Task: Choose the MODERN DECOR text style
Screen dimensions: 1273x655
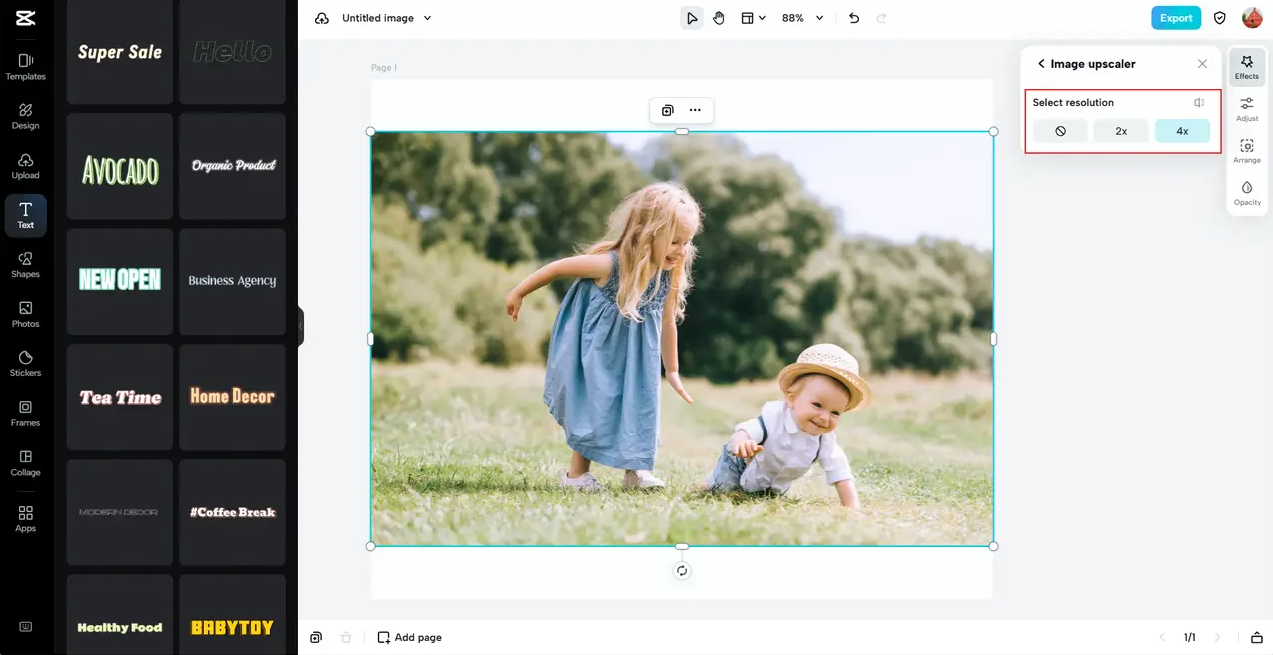Action: pyautogui.click(x=120, y=512)
